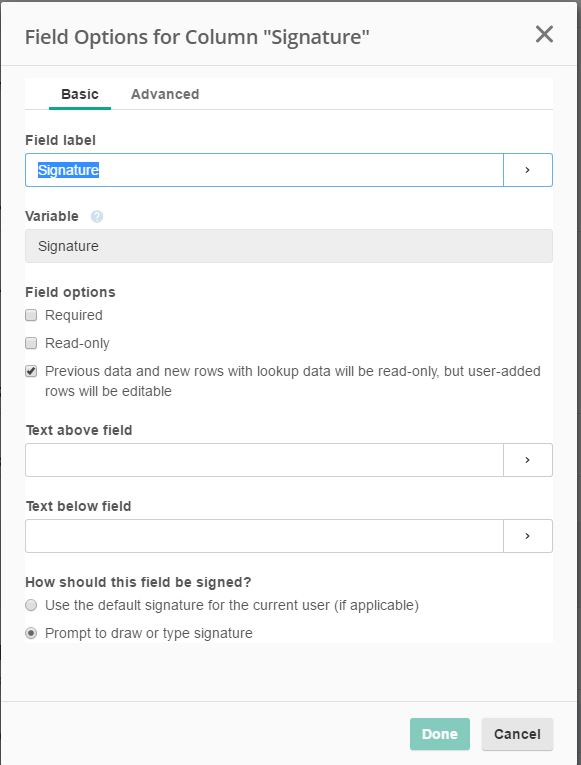Switch to the Advanced tab
Image resolution: width=581 pixels, height=765 pixels.
pyautogui.click(x=165, y=94)
